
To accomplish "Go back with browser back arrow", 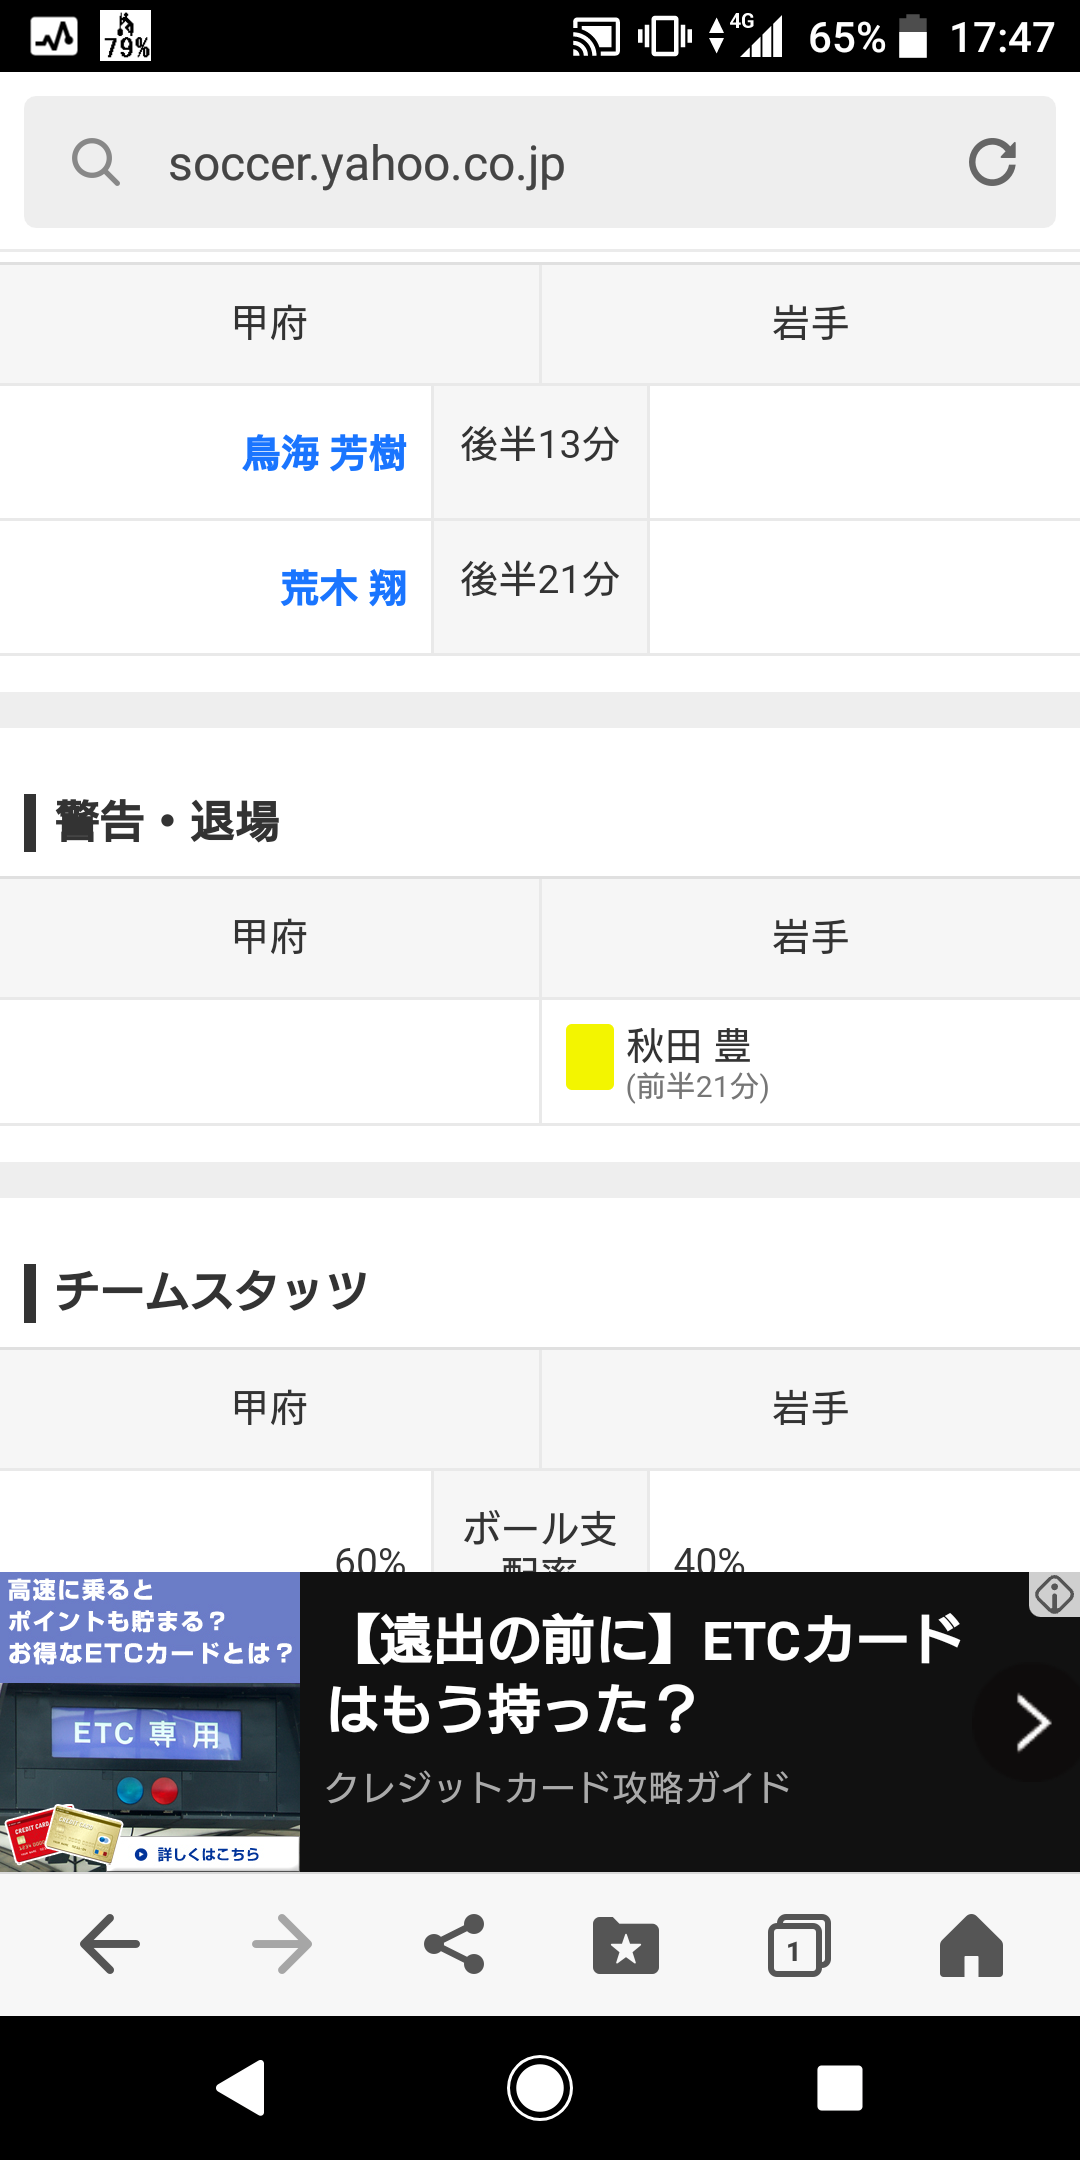I will point(109,1945).
